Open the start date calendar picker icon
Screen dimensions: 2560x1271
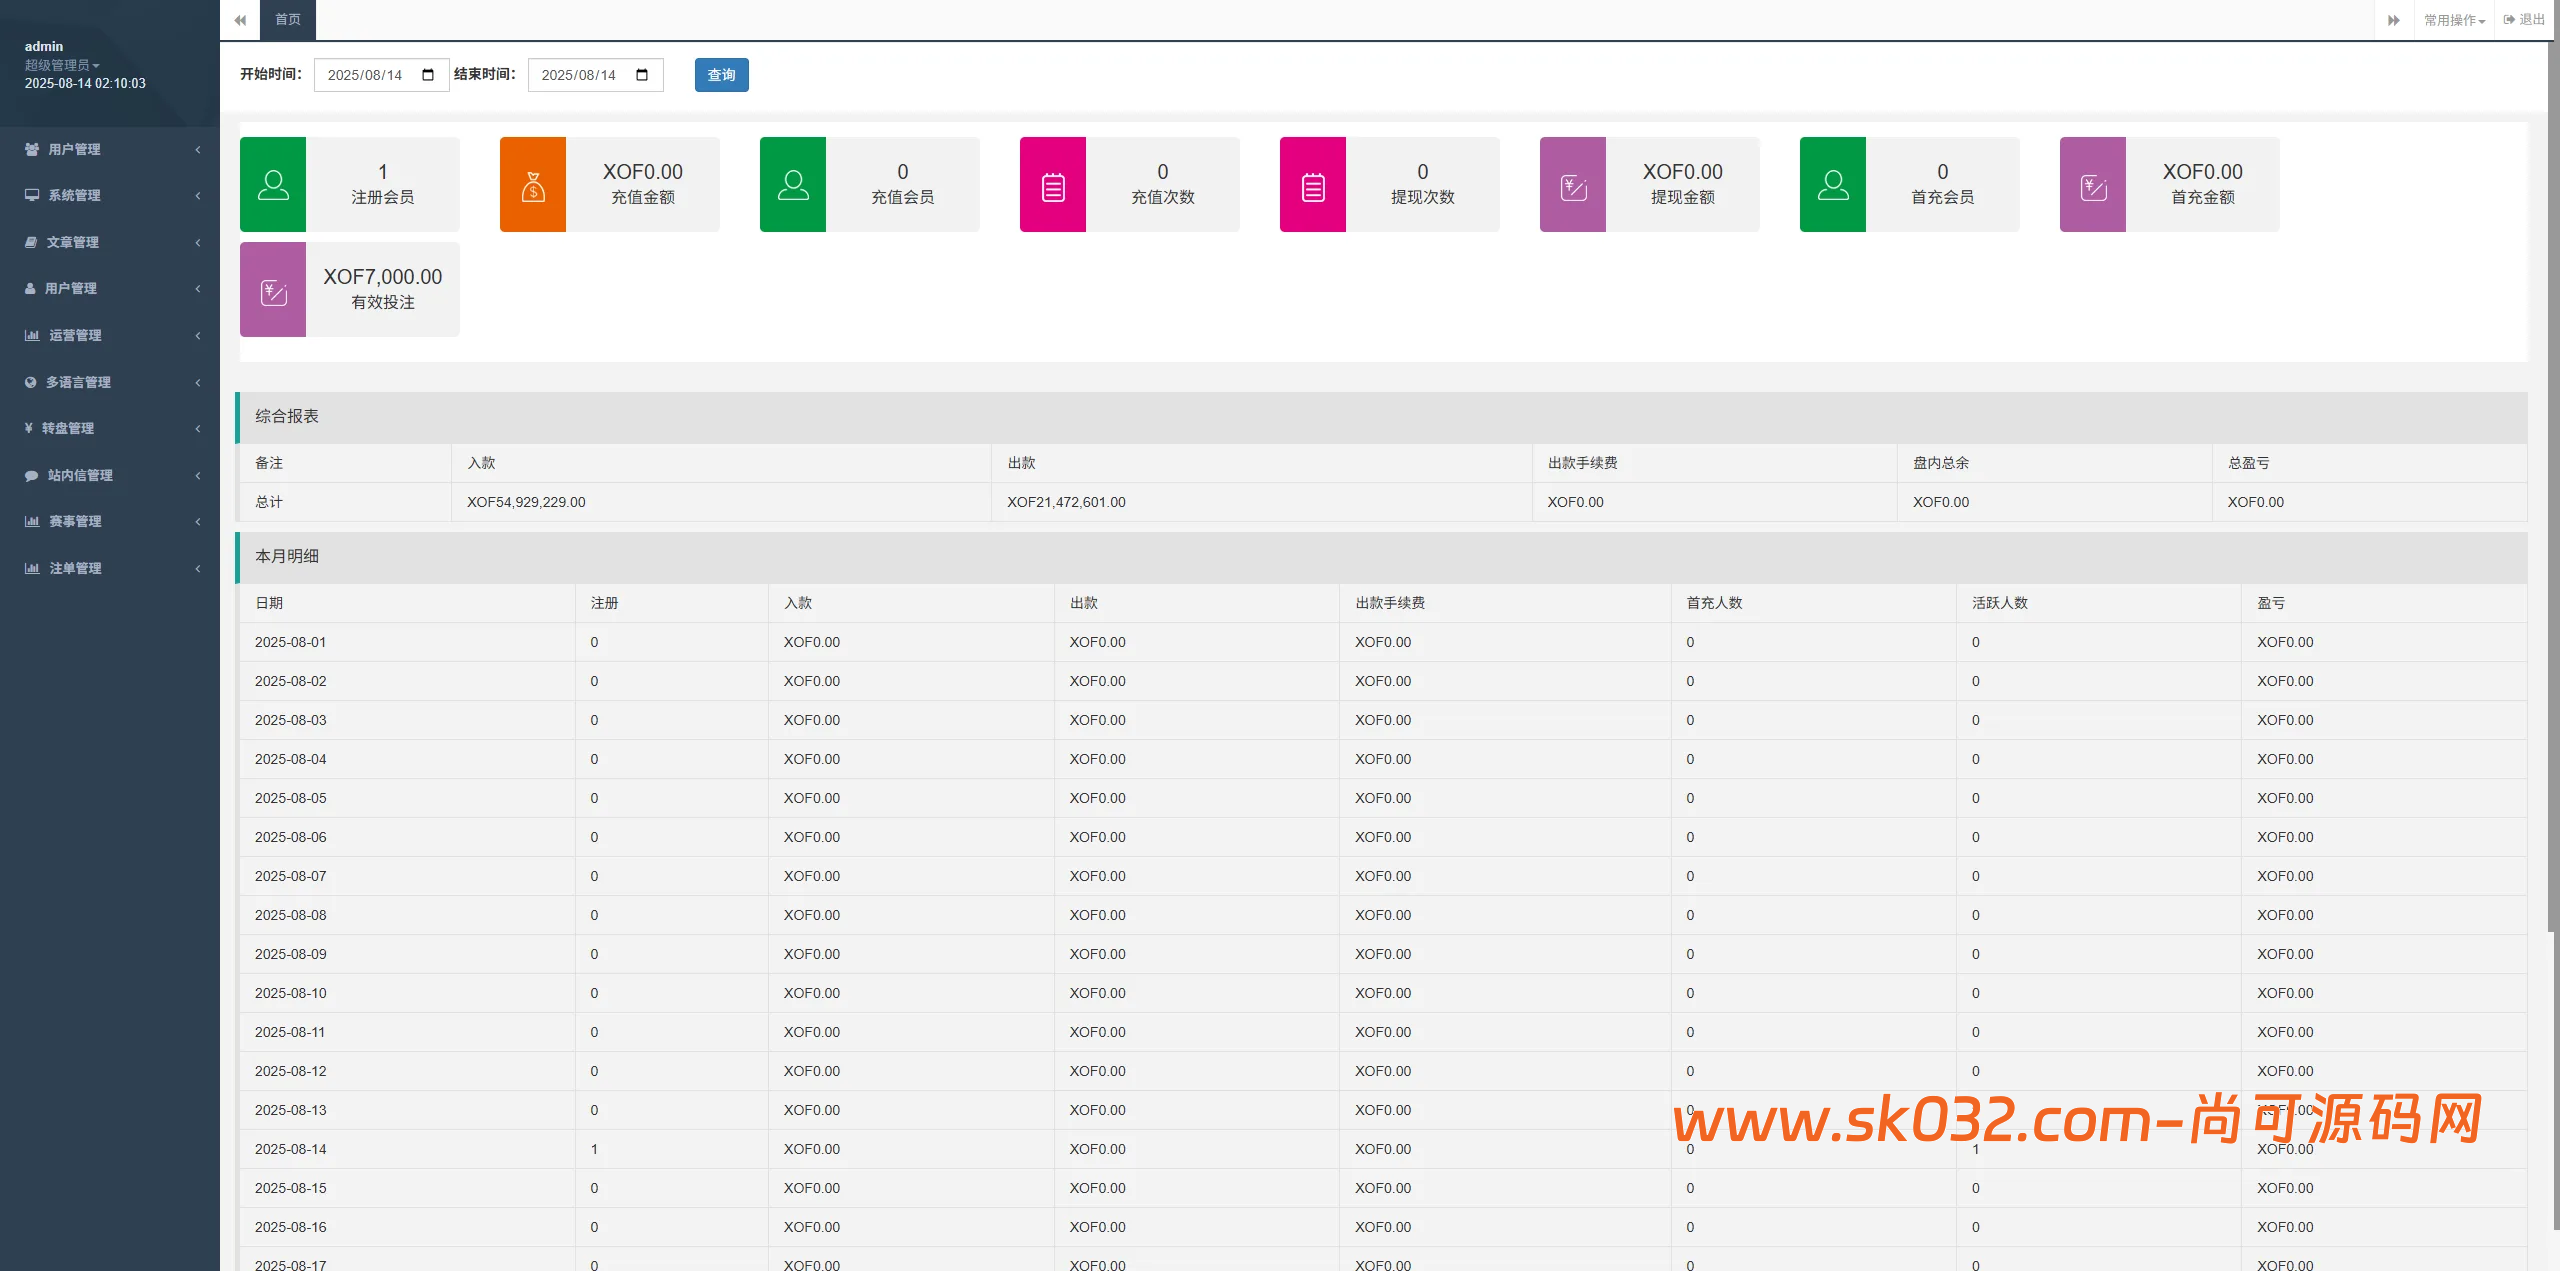(x=428, y=75)
